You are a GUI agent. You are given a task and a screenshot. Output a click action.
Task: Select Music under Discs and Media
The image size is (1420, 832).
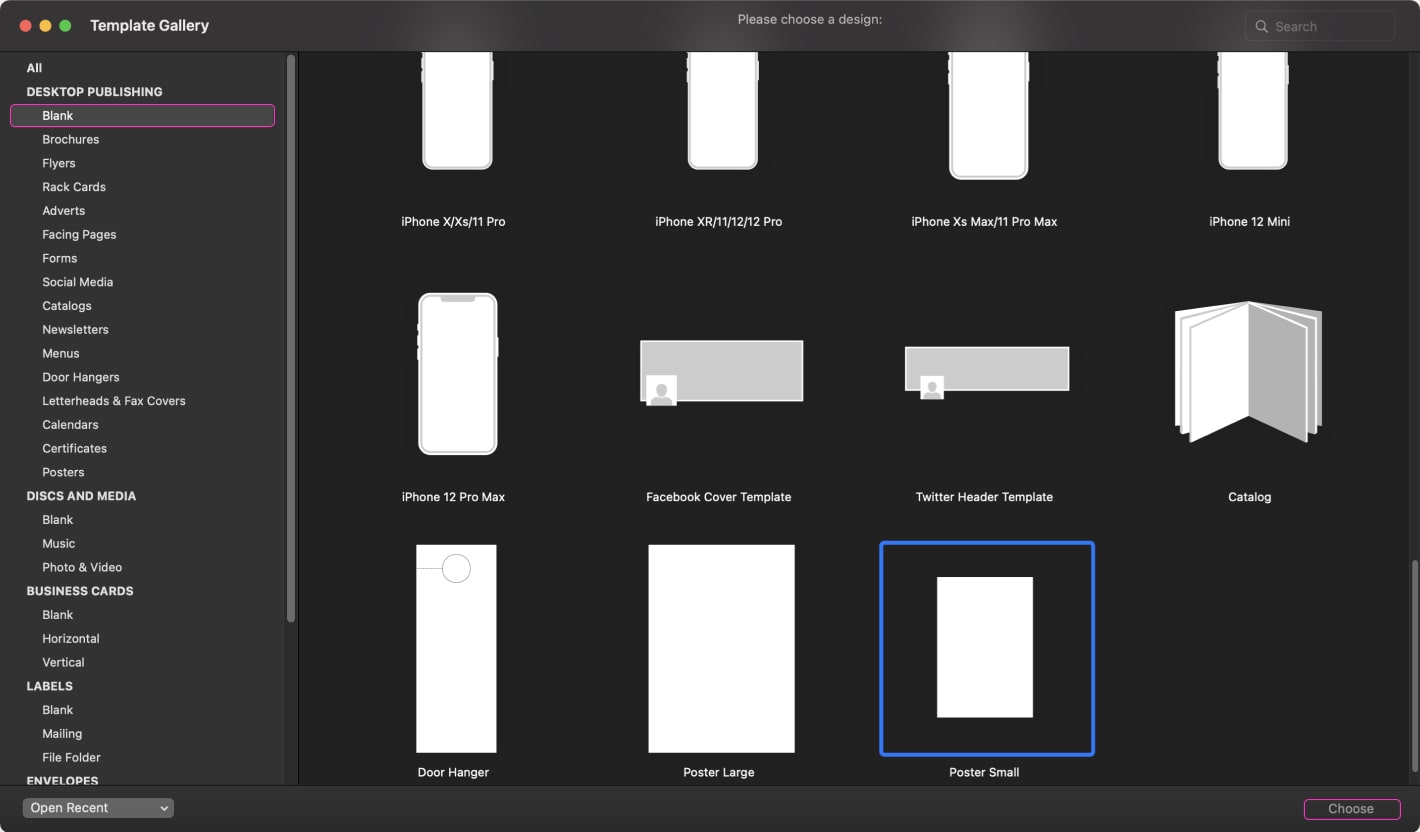click(58, 543)
